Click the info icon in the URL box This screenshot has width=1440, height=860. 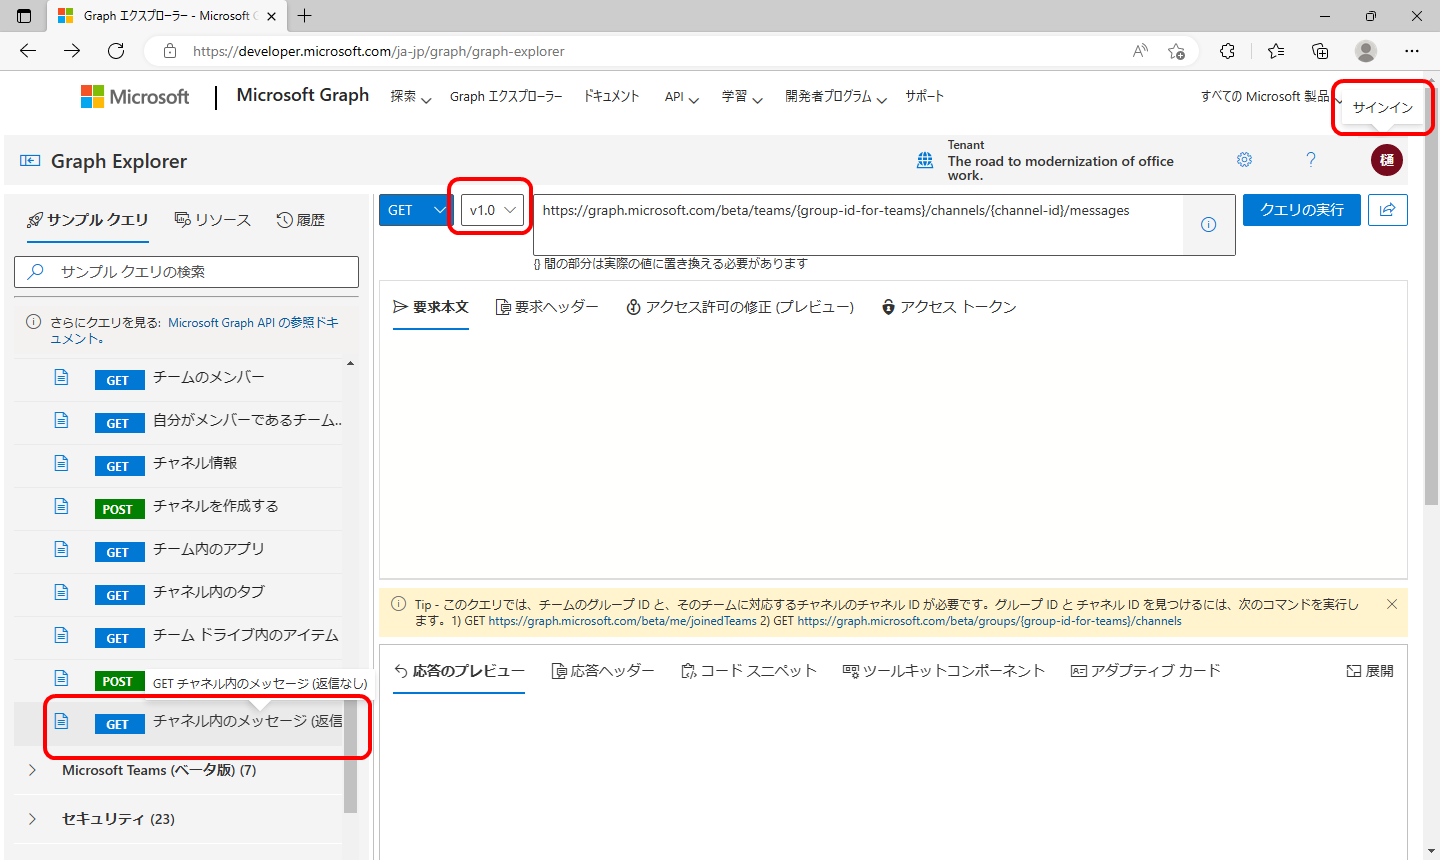pos(1208,225)
